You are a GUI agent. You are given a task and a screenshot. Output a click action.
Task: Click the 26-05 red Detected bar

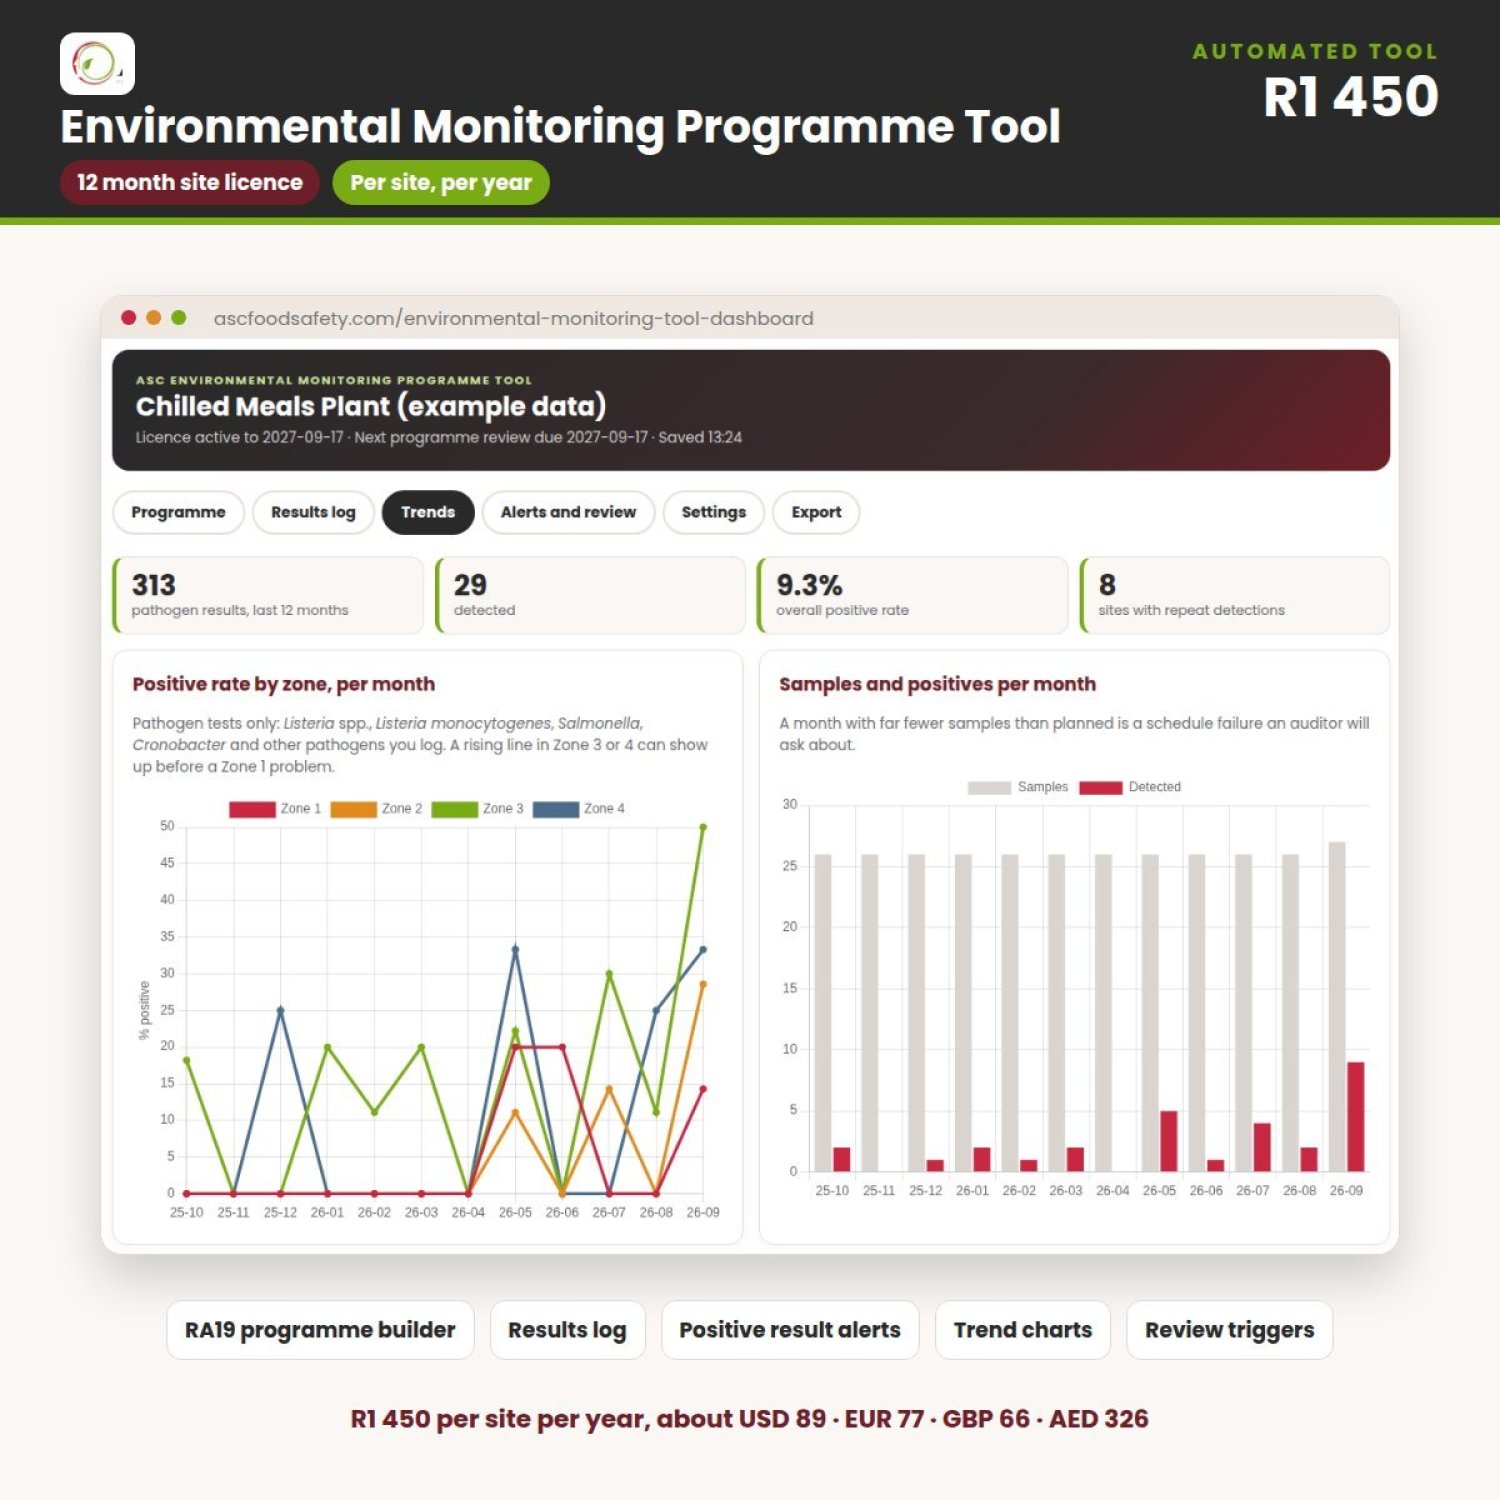click(x=1169, y=1141)
